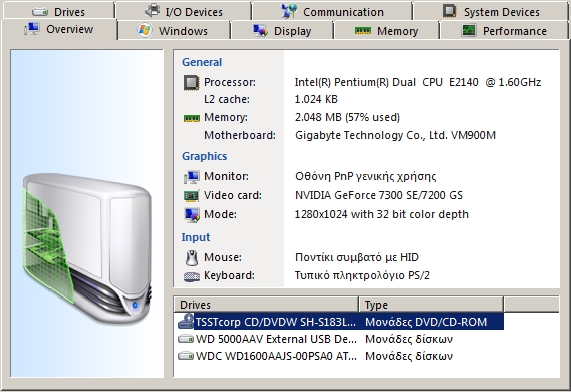Image resolution: width=571 pixels, height=392 pixels.
Task: Click the TSSTcorp DVD drive icon
Action: click(186, 321)
